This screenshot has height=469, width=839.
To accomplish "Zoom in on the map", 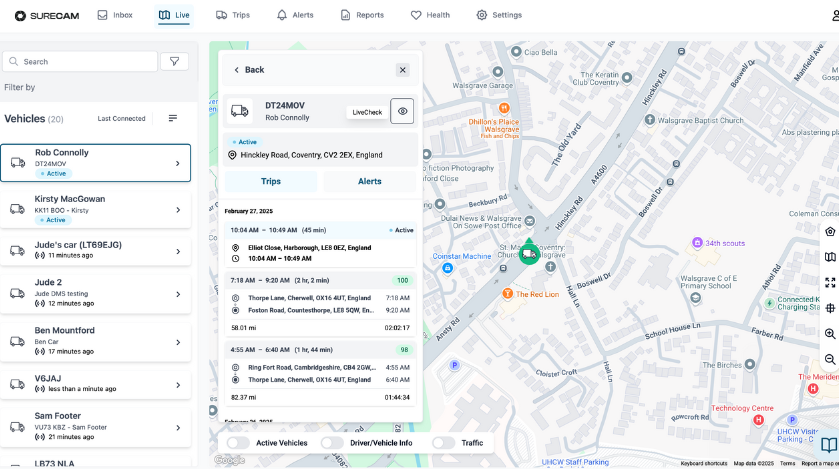I will point(830,334).
